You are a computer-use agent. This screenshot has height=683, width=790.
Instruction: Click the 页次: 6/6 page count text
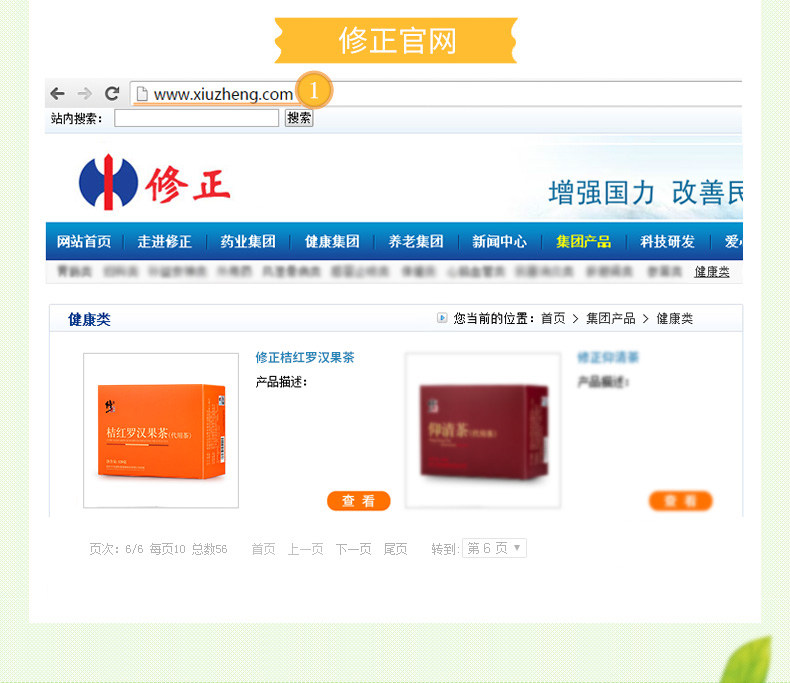click(116, 549)
